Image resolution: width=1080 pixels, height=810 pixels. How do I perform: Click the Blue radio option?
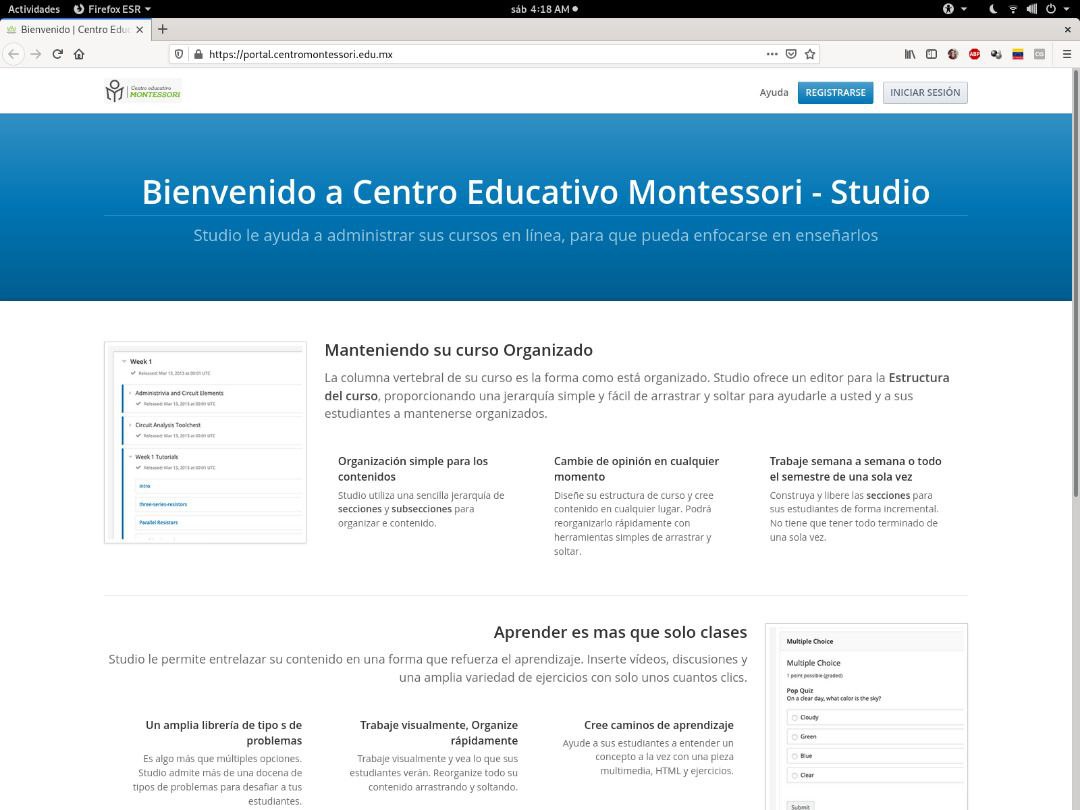pyautogui.click(x=794, y=756)
